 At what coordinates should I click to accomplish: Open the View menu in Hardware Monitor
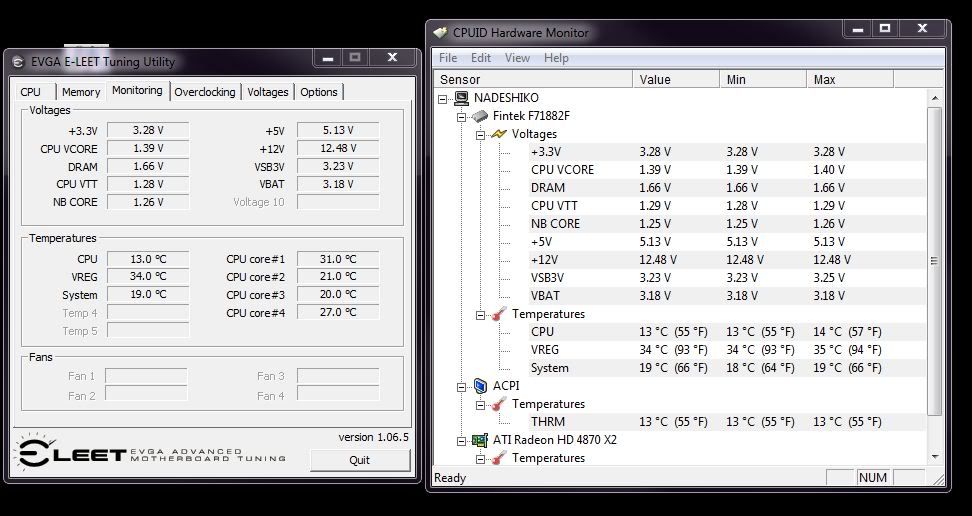click(x=517, y=58)
